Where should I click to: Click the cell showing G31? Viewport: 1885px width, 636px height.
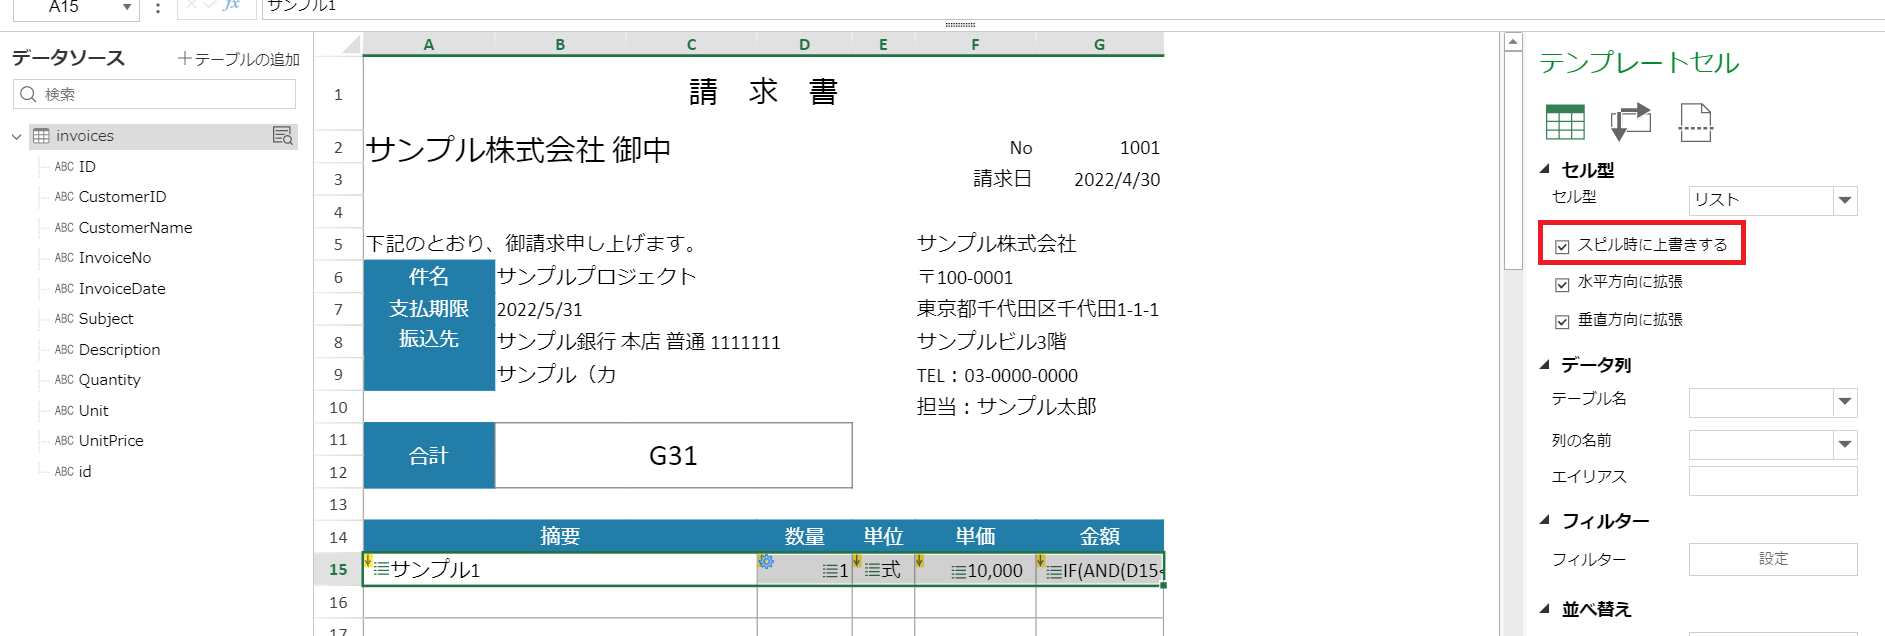coord(673,455)
